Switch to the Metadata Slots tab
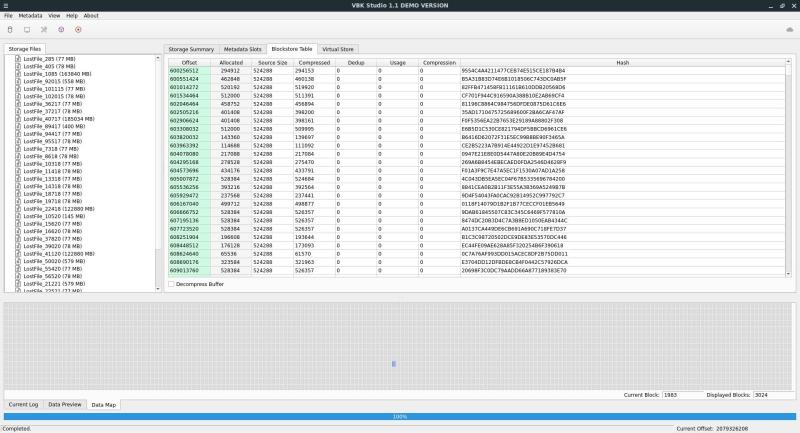 (x=243, y=49)
